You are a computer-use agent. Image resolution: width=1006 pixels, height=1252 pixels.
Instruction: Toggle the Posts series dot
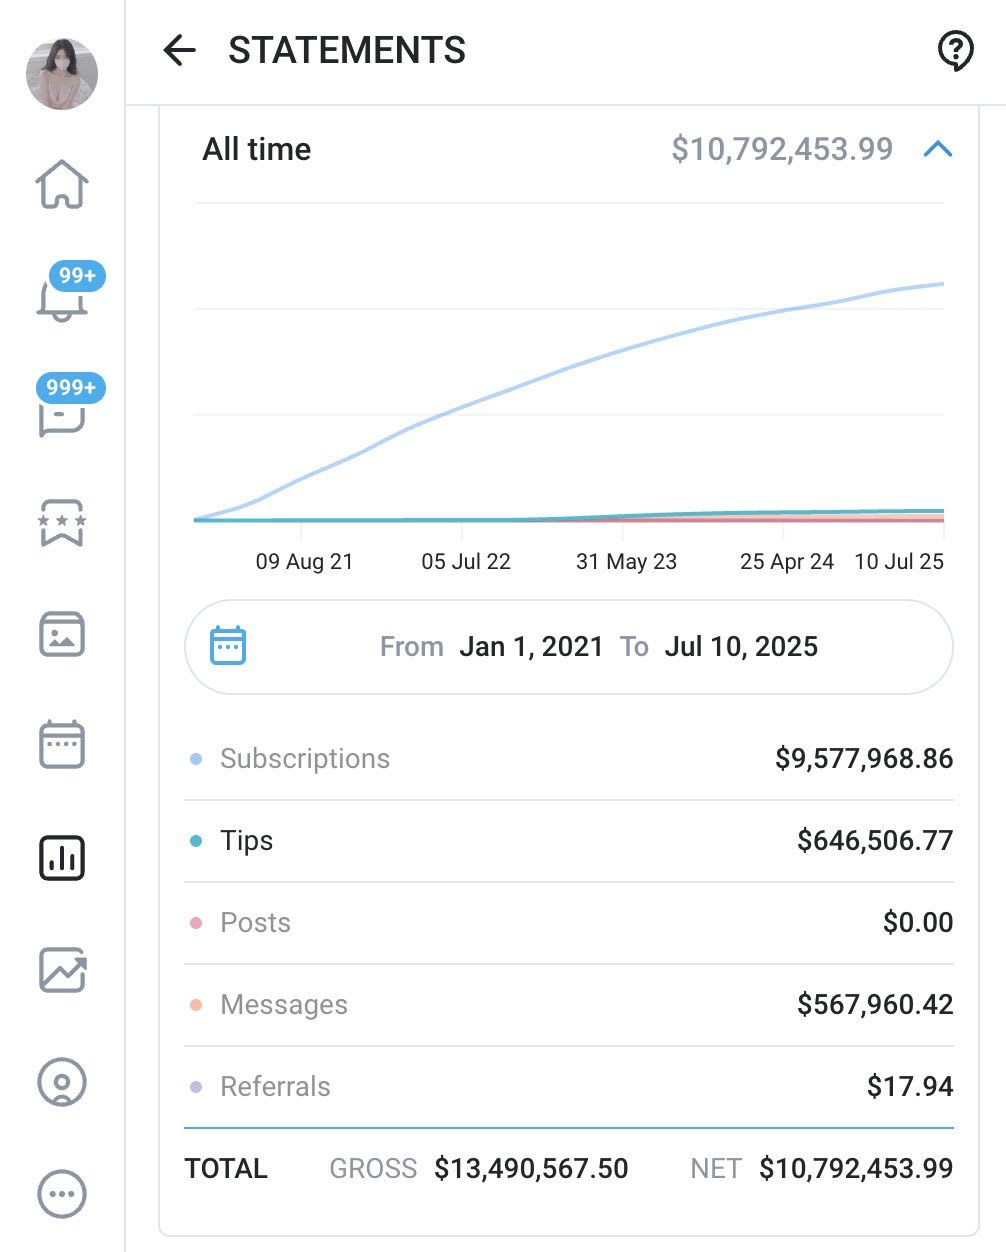tap(196, 922)
